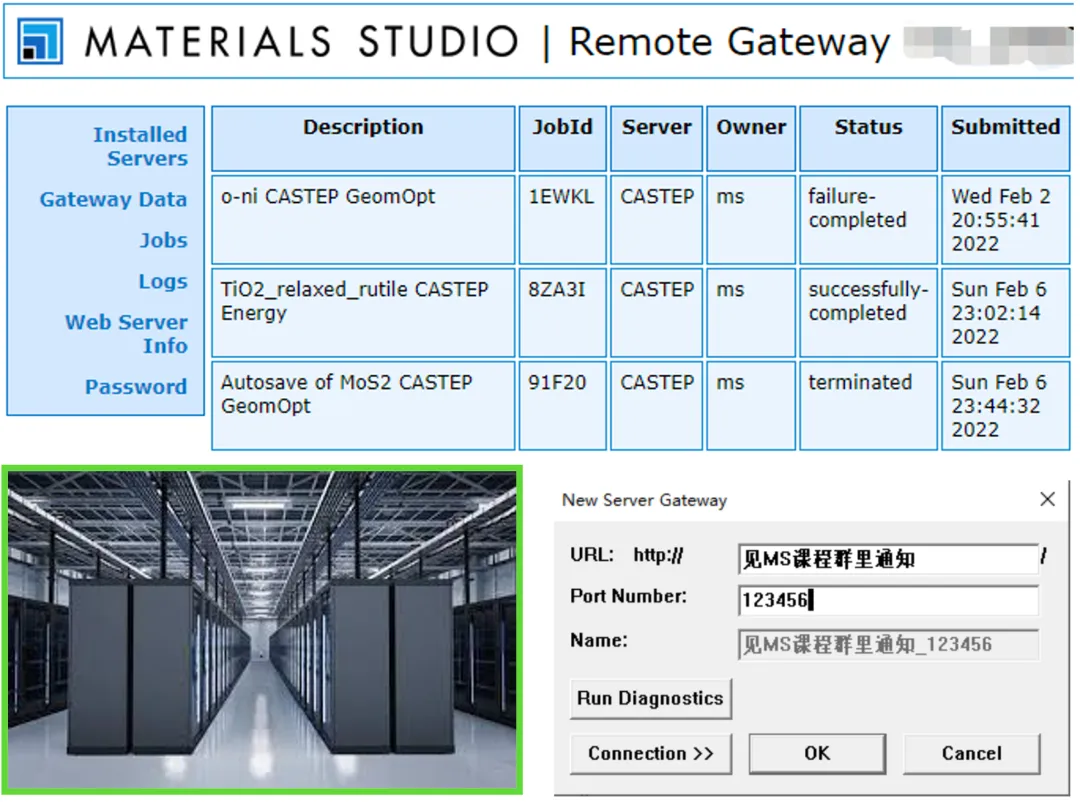The image size is (1080, 802).
Task: Expand the Connection >> options
Action: point(650,754)
